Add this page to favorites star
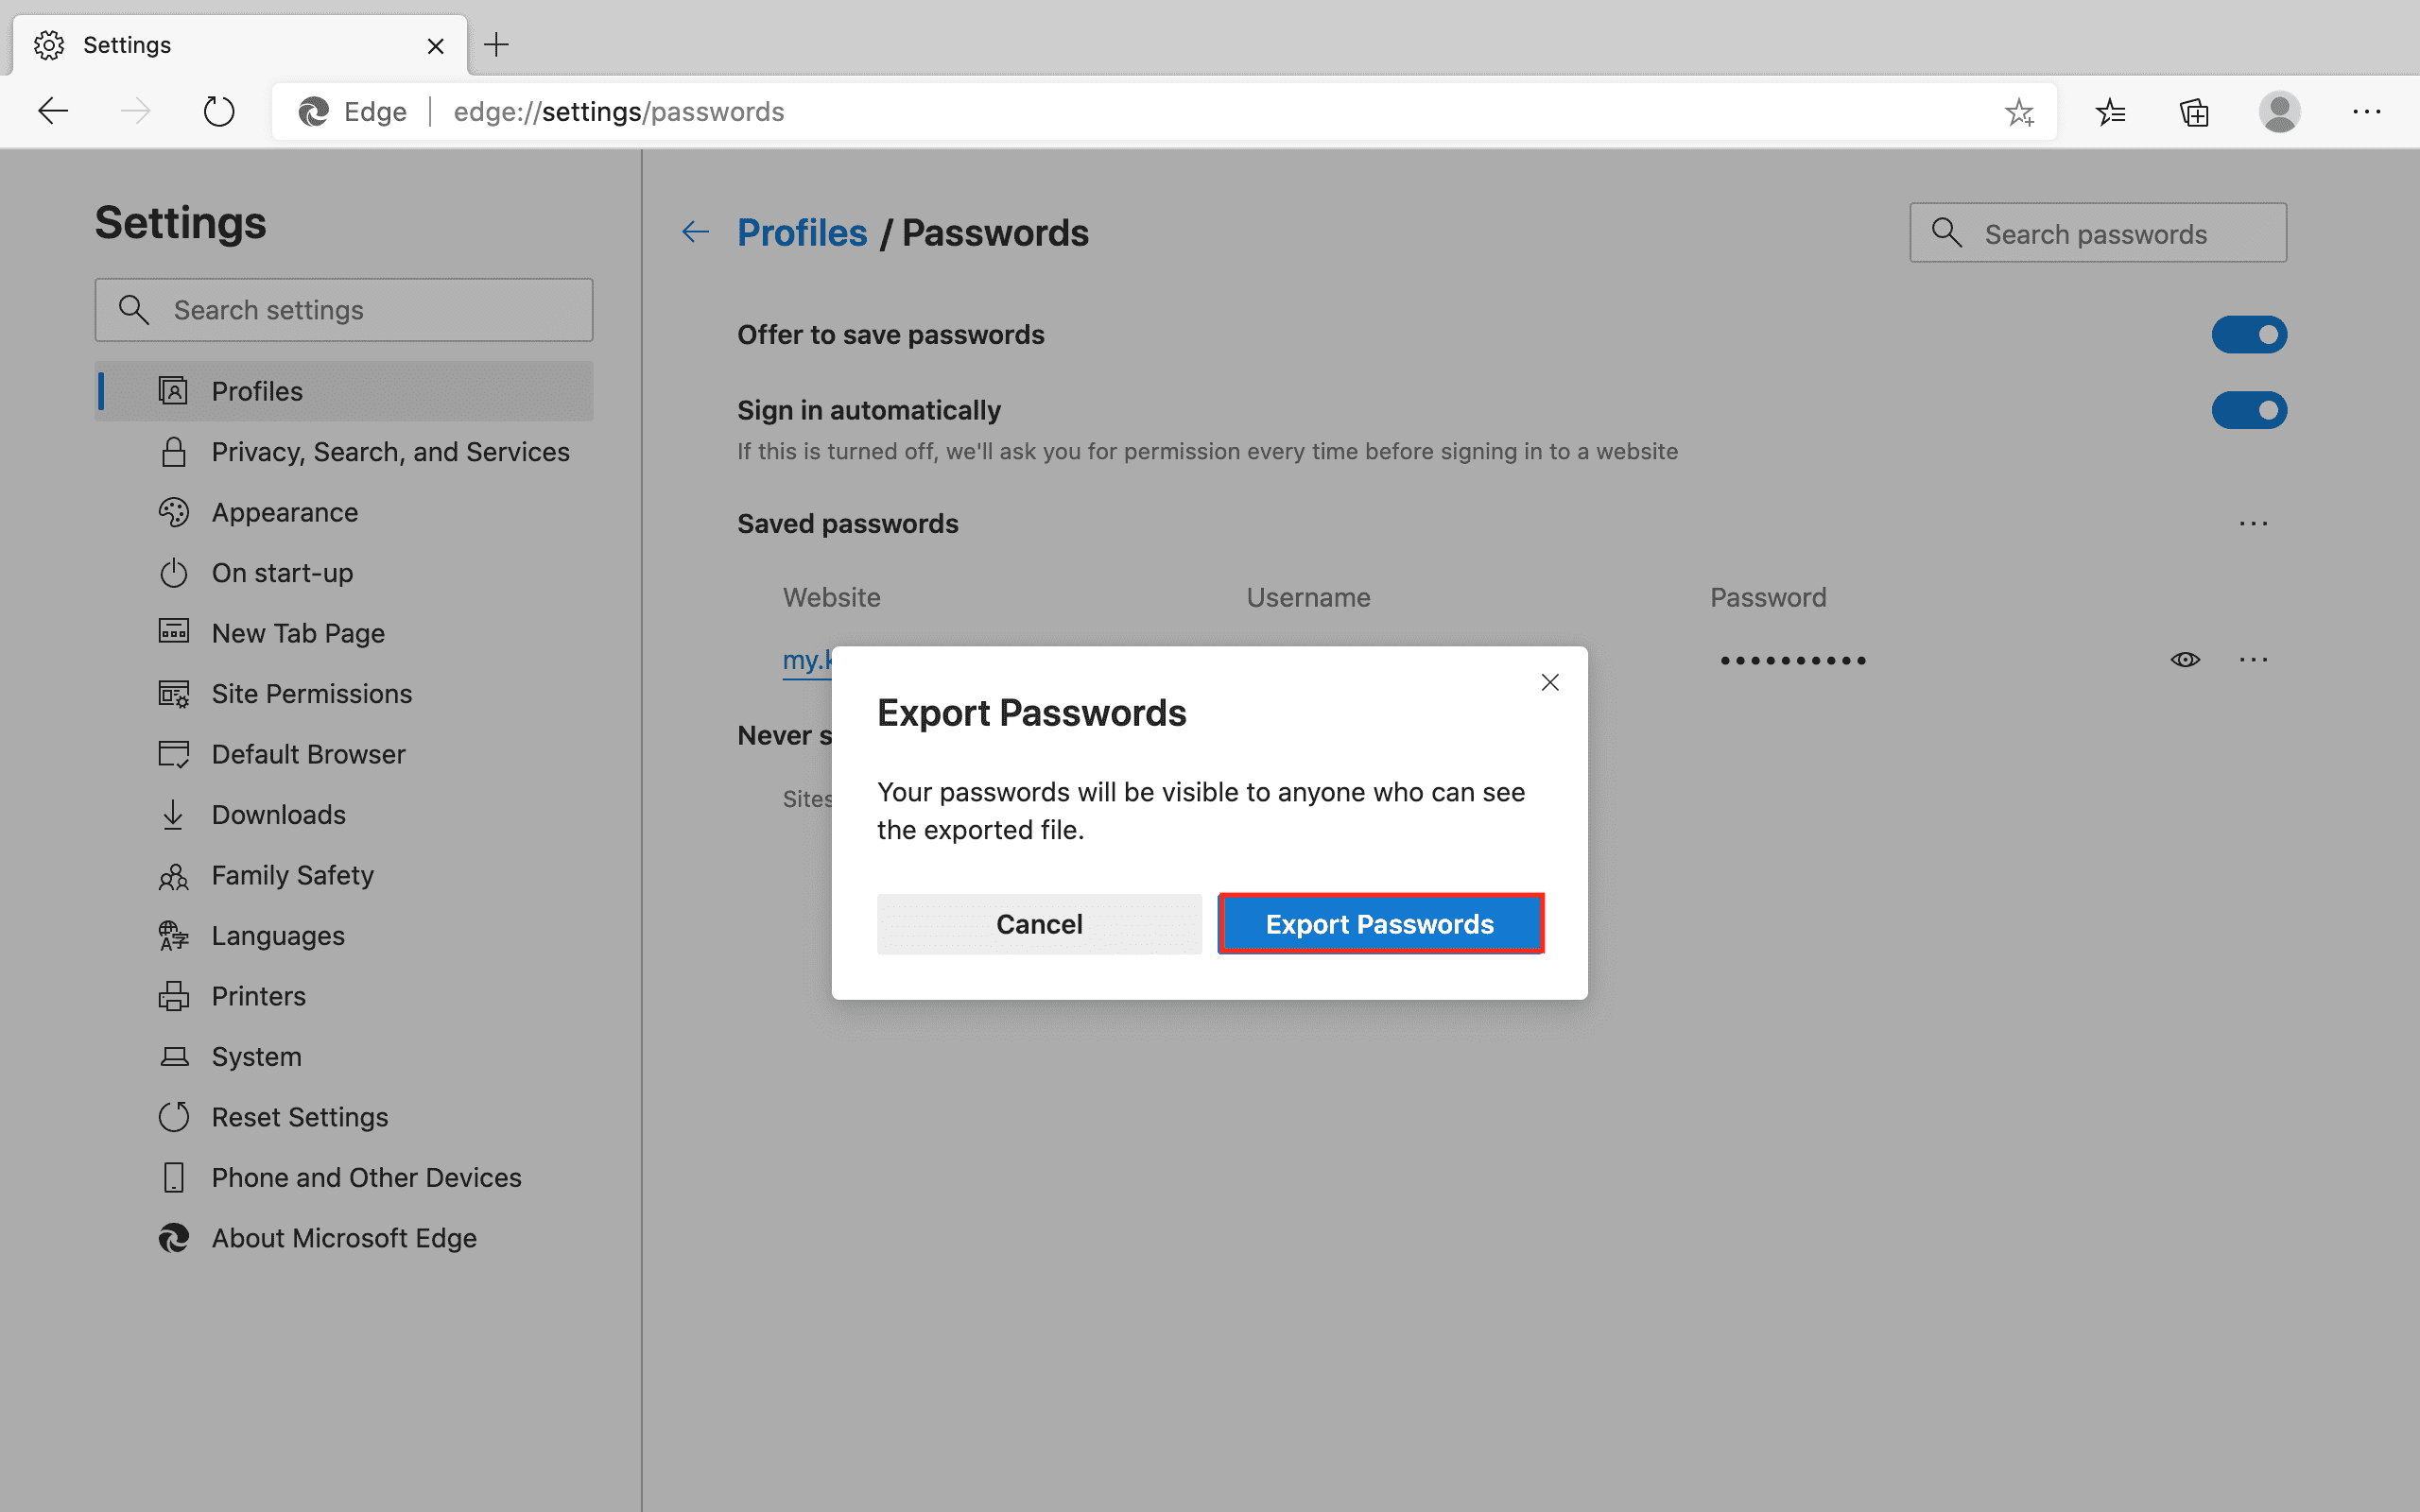This screenshot has width=2420, height=1512. (x=2019, y=112)
